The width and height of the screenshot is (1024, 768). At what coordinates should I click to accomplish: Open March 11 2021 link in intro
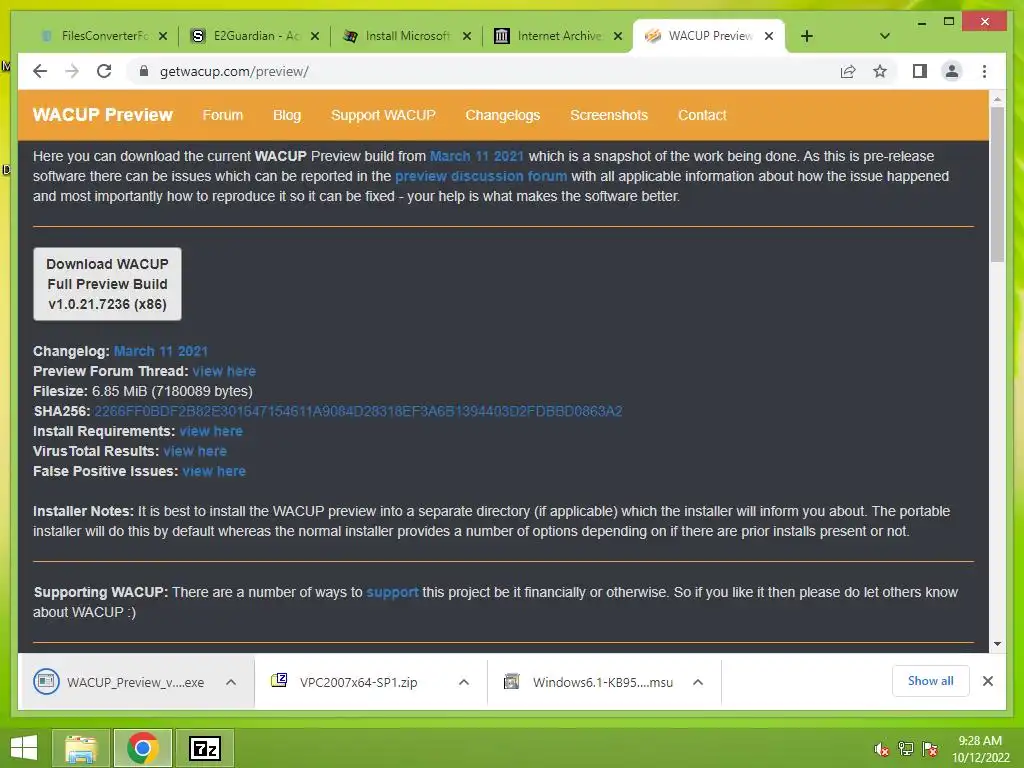[x=477, y=156]
